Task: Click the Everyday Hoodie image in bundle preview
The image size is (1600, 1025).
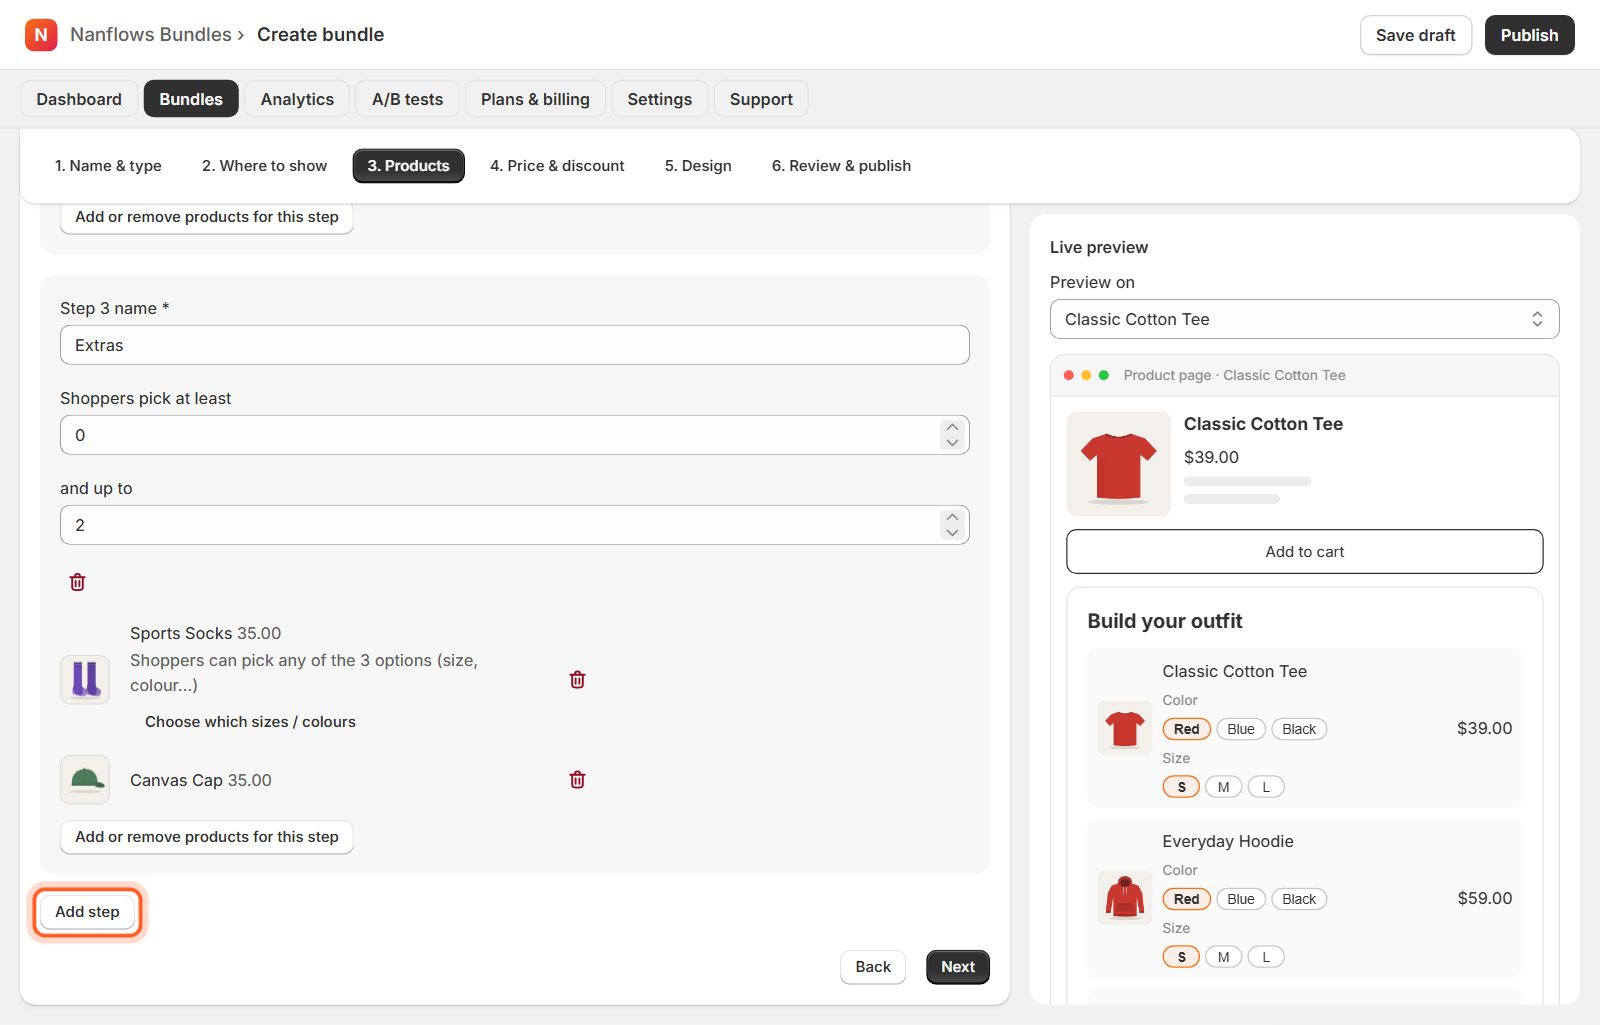Action: point(1125,898)
